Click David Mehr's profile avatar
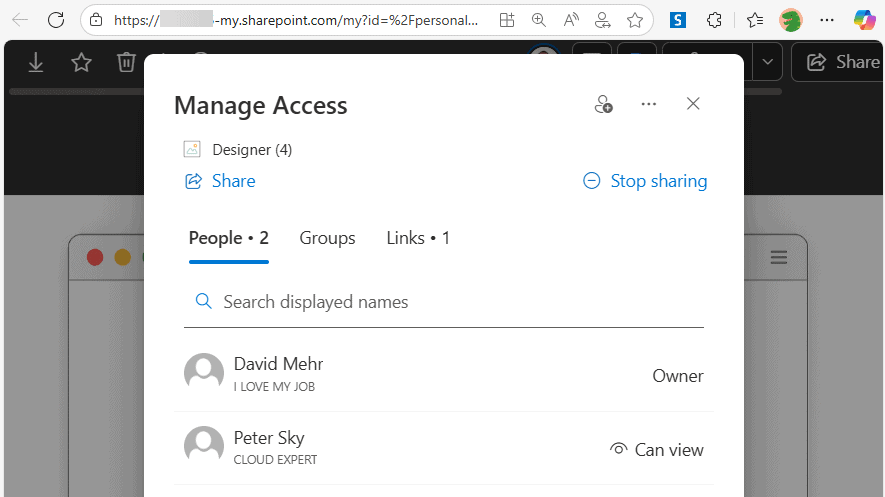Screen dimensions: 885x497 click(204, 373)
